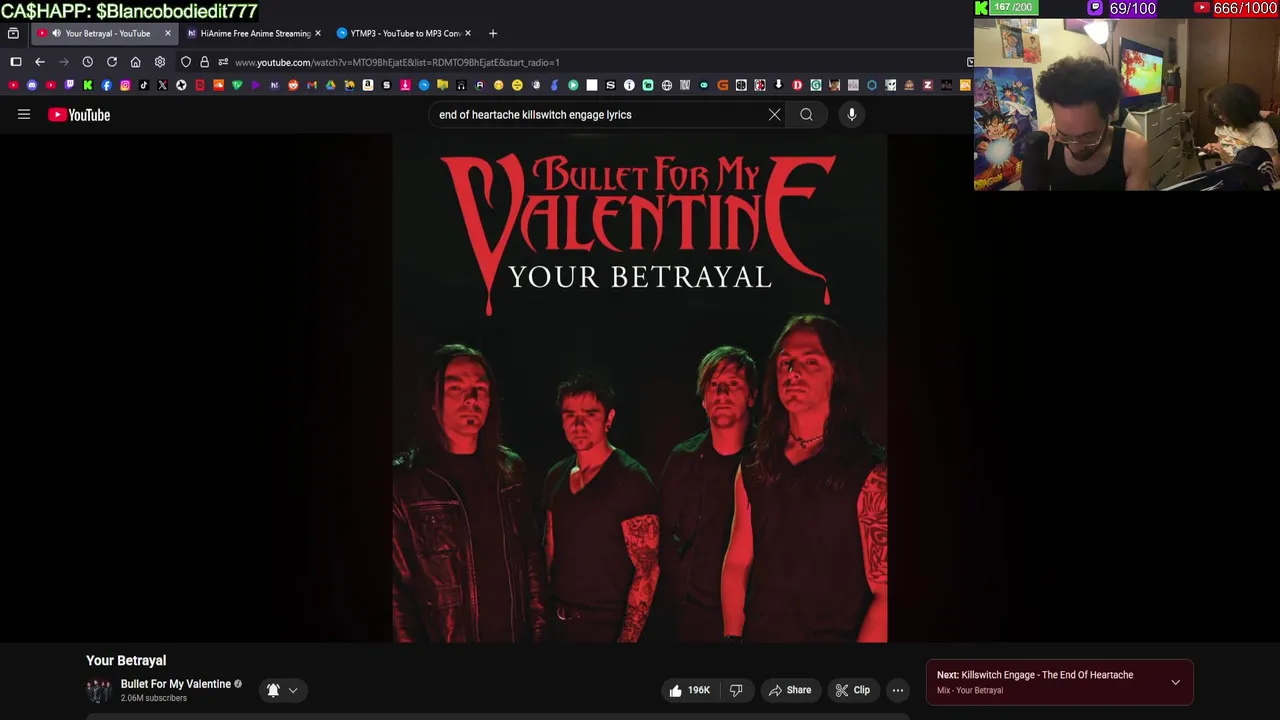Screen dimensions: 1280x720
Task: Open the Google Drive bookmark
Action: [x=330, y=85]
